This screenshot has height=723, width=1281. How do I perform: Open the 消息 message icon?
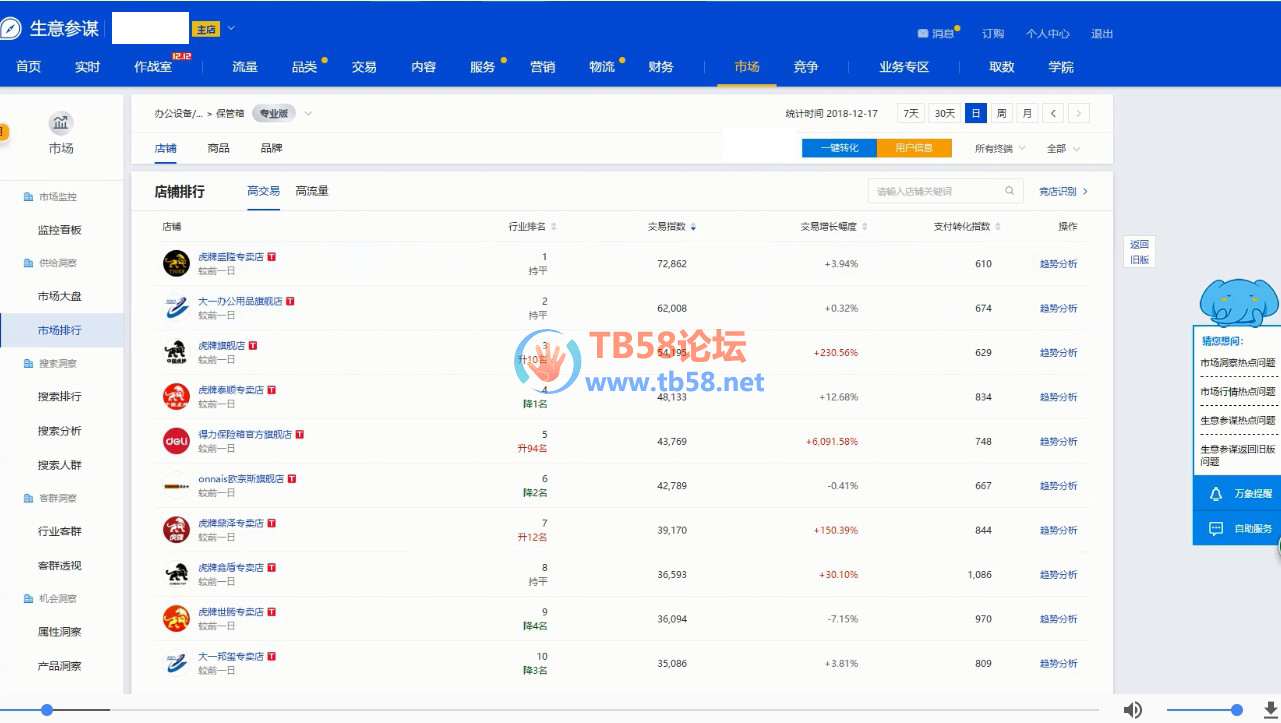point(923,34)
